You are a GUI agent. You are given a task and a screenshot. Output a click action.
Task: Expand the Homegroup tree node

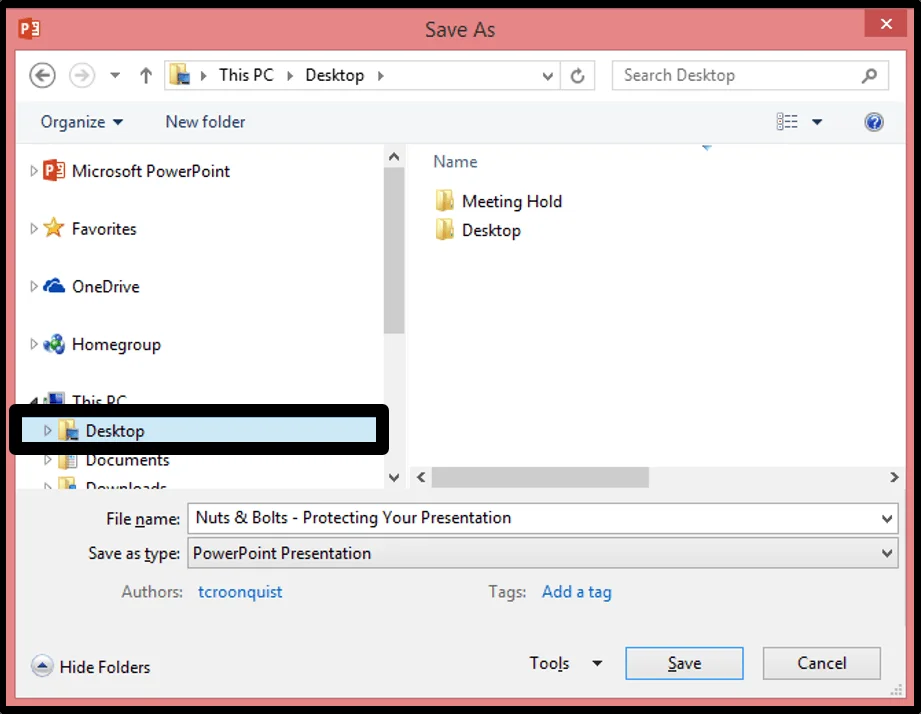[33, 344]
